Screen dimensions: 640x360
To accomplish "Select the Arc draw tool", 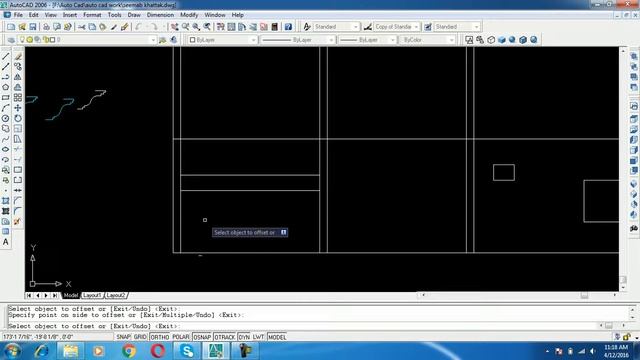I will point(6,108).
